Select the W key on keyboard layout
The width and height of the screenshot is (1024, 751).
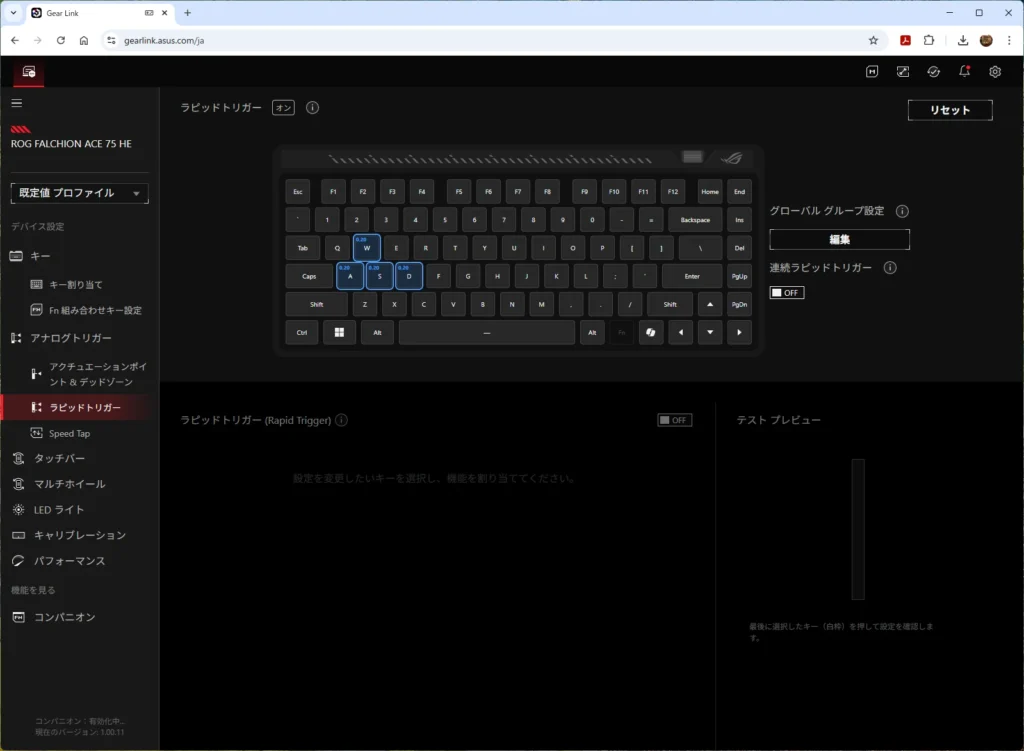pyautogui.click(x=367, y=248)
